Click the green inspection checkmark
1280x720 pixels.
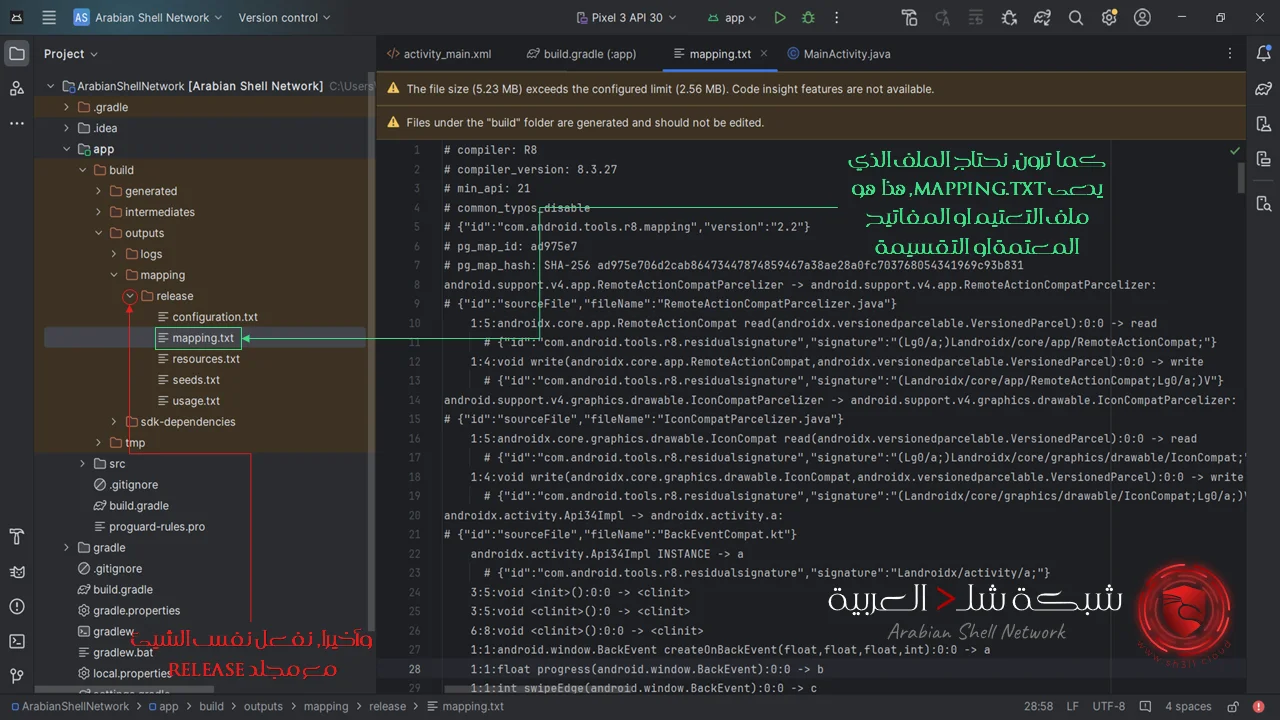[1235, 150]
